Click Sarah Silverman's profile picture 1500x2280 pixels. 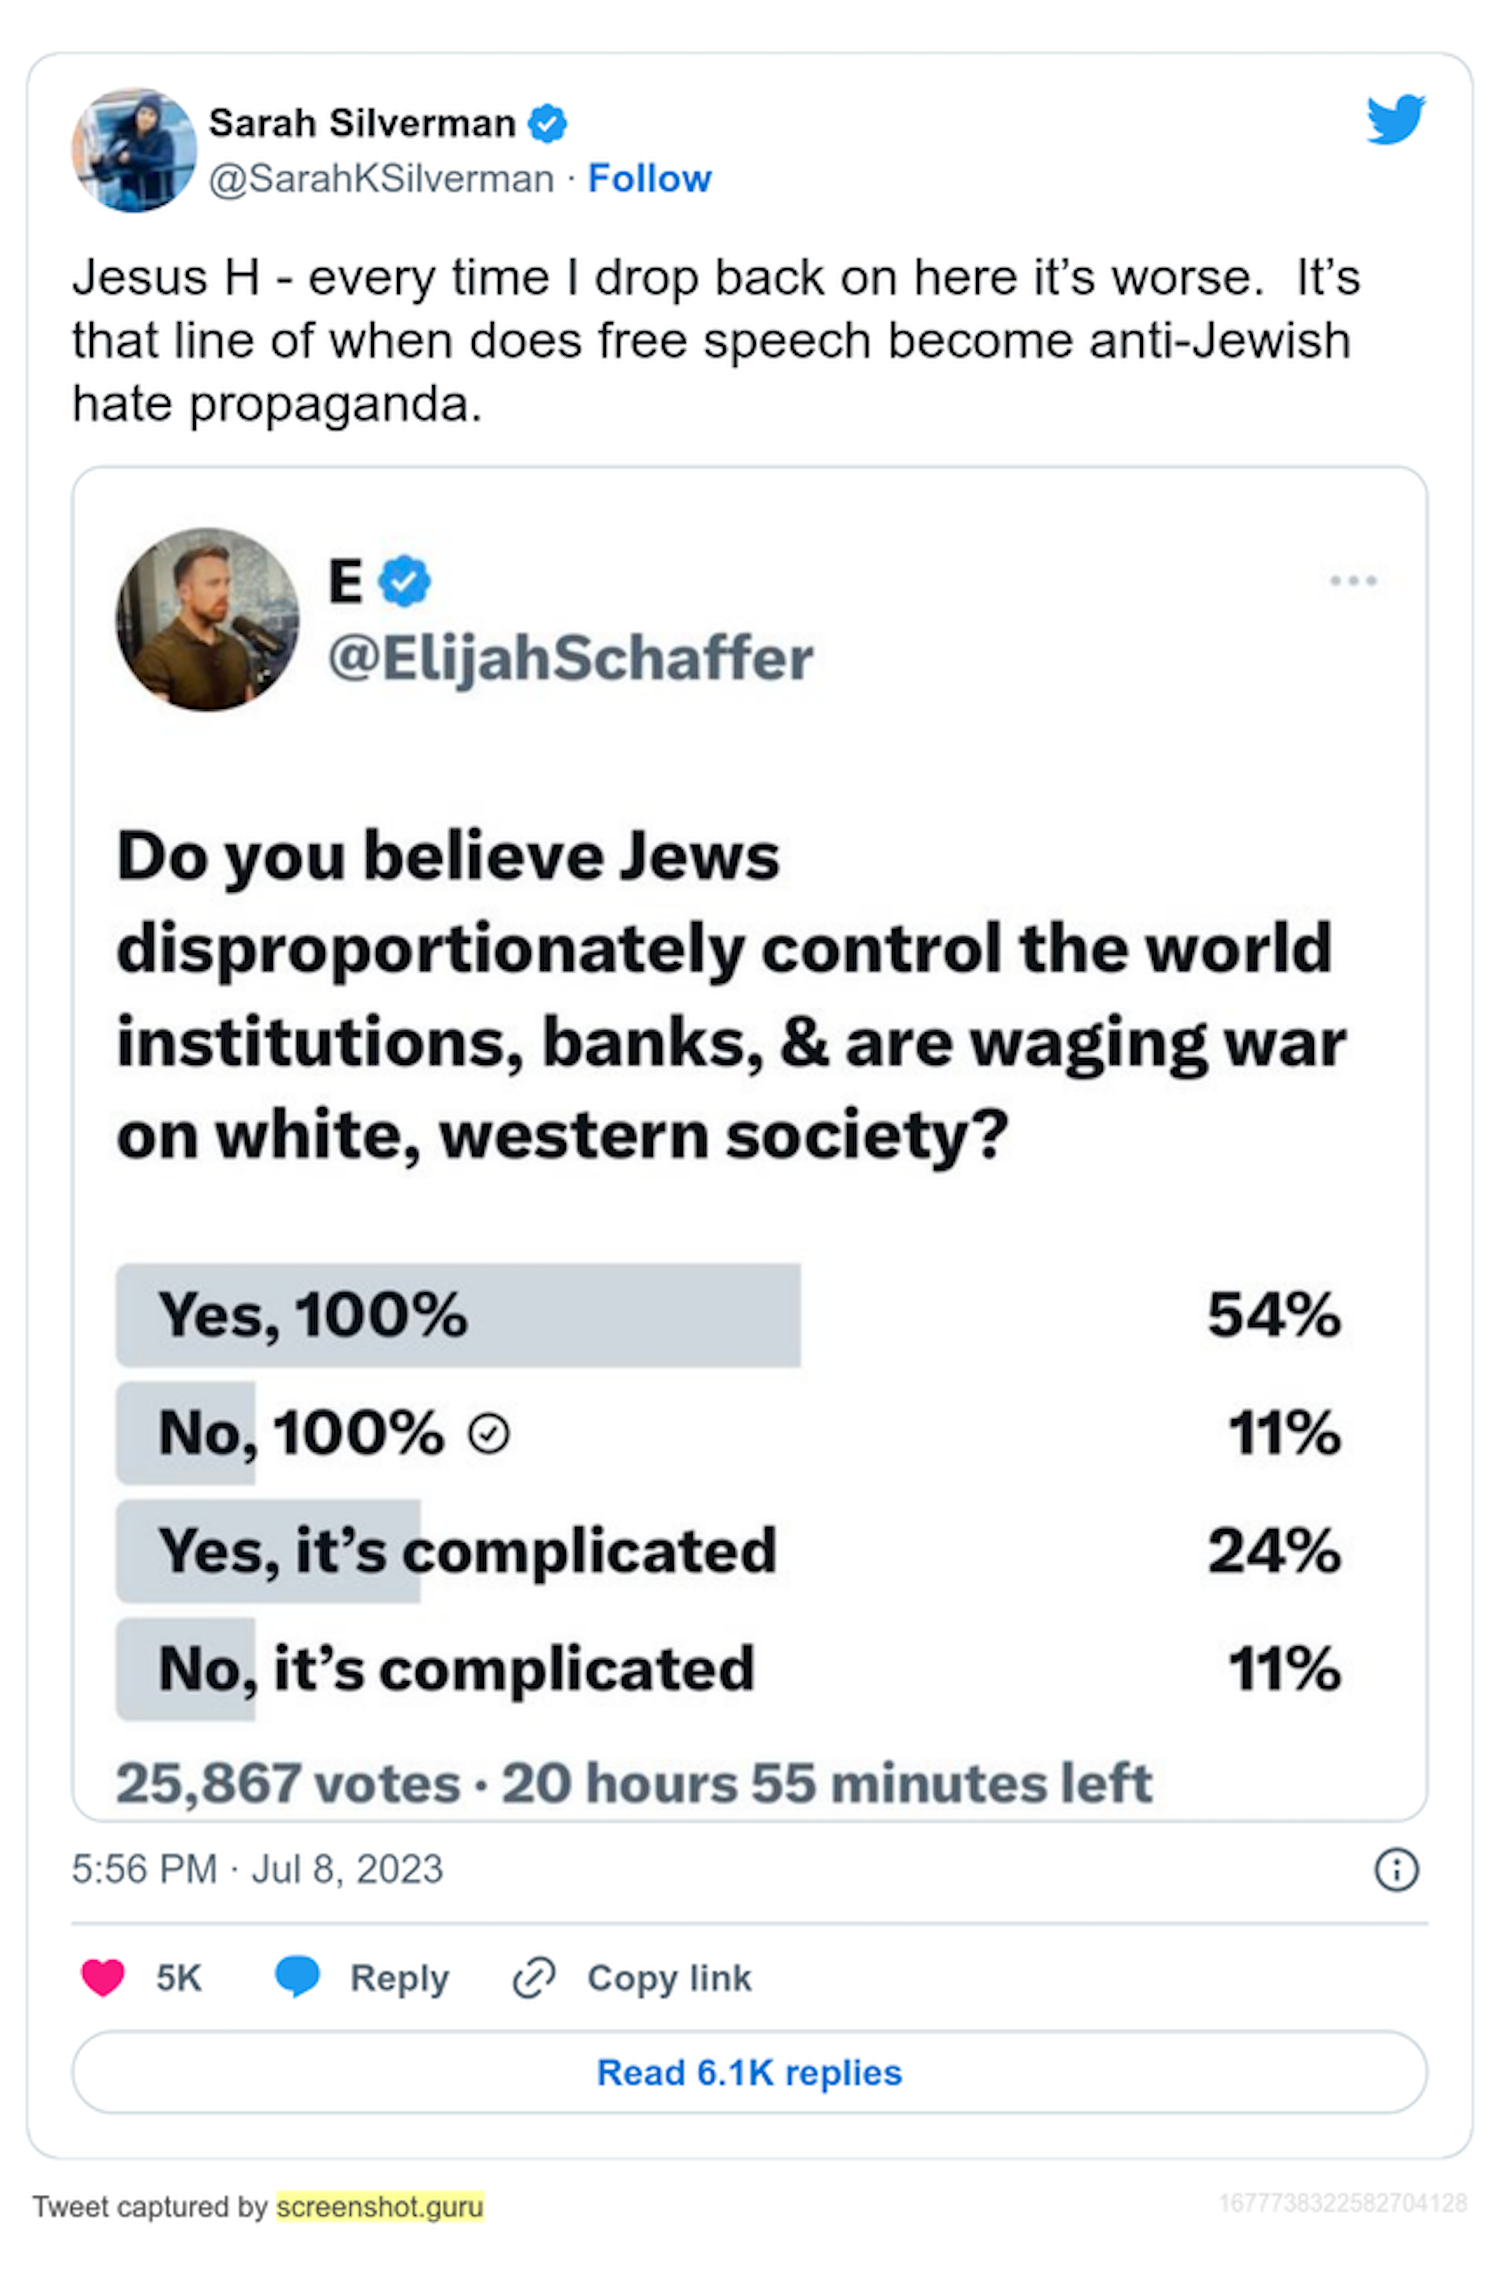click(x=134, y=150)
